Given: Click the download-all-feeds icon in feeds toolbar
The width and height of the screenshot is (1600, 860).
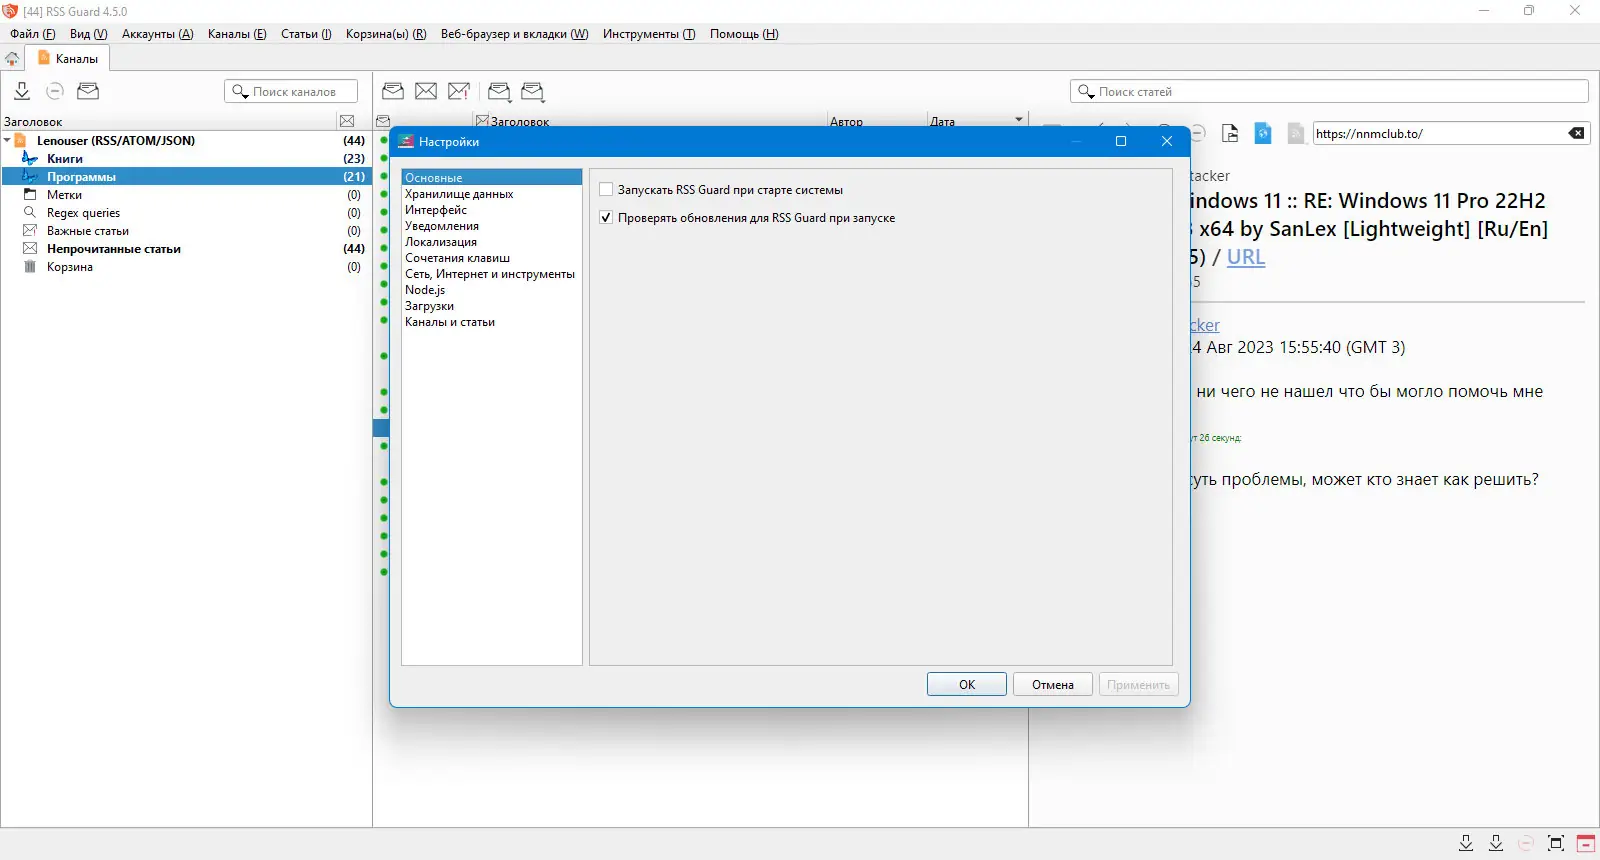Looking at the screenshot, I should (x=22, y=91).
